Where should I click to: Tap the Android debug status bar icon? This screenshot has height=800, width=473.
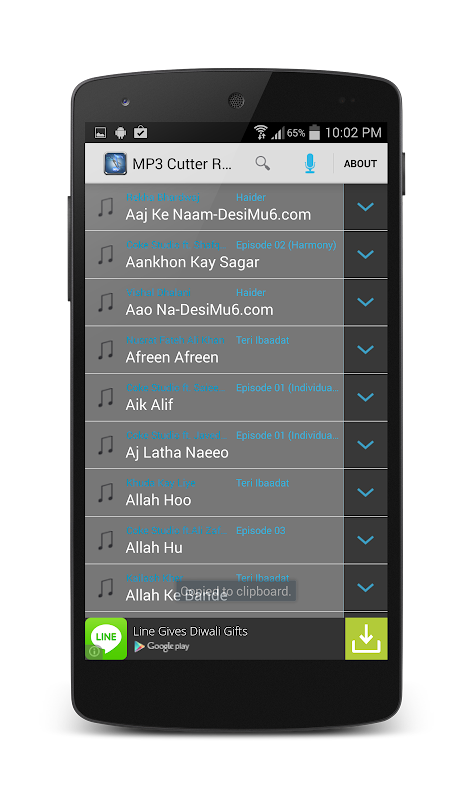pos(120,133)
